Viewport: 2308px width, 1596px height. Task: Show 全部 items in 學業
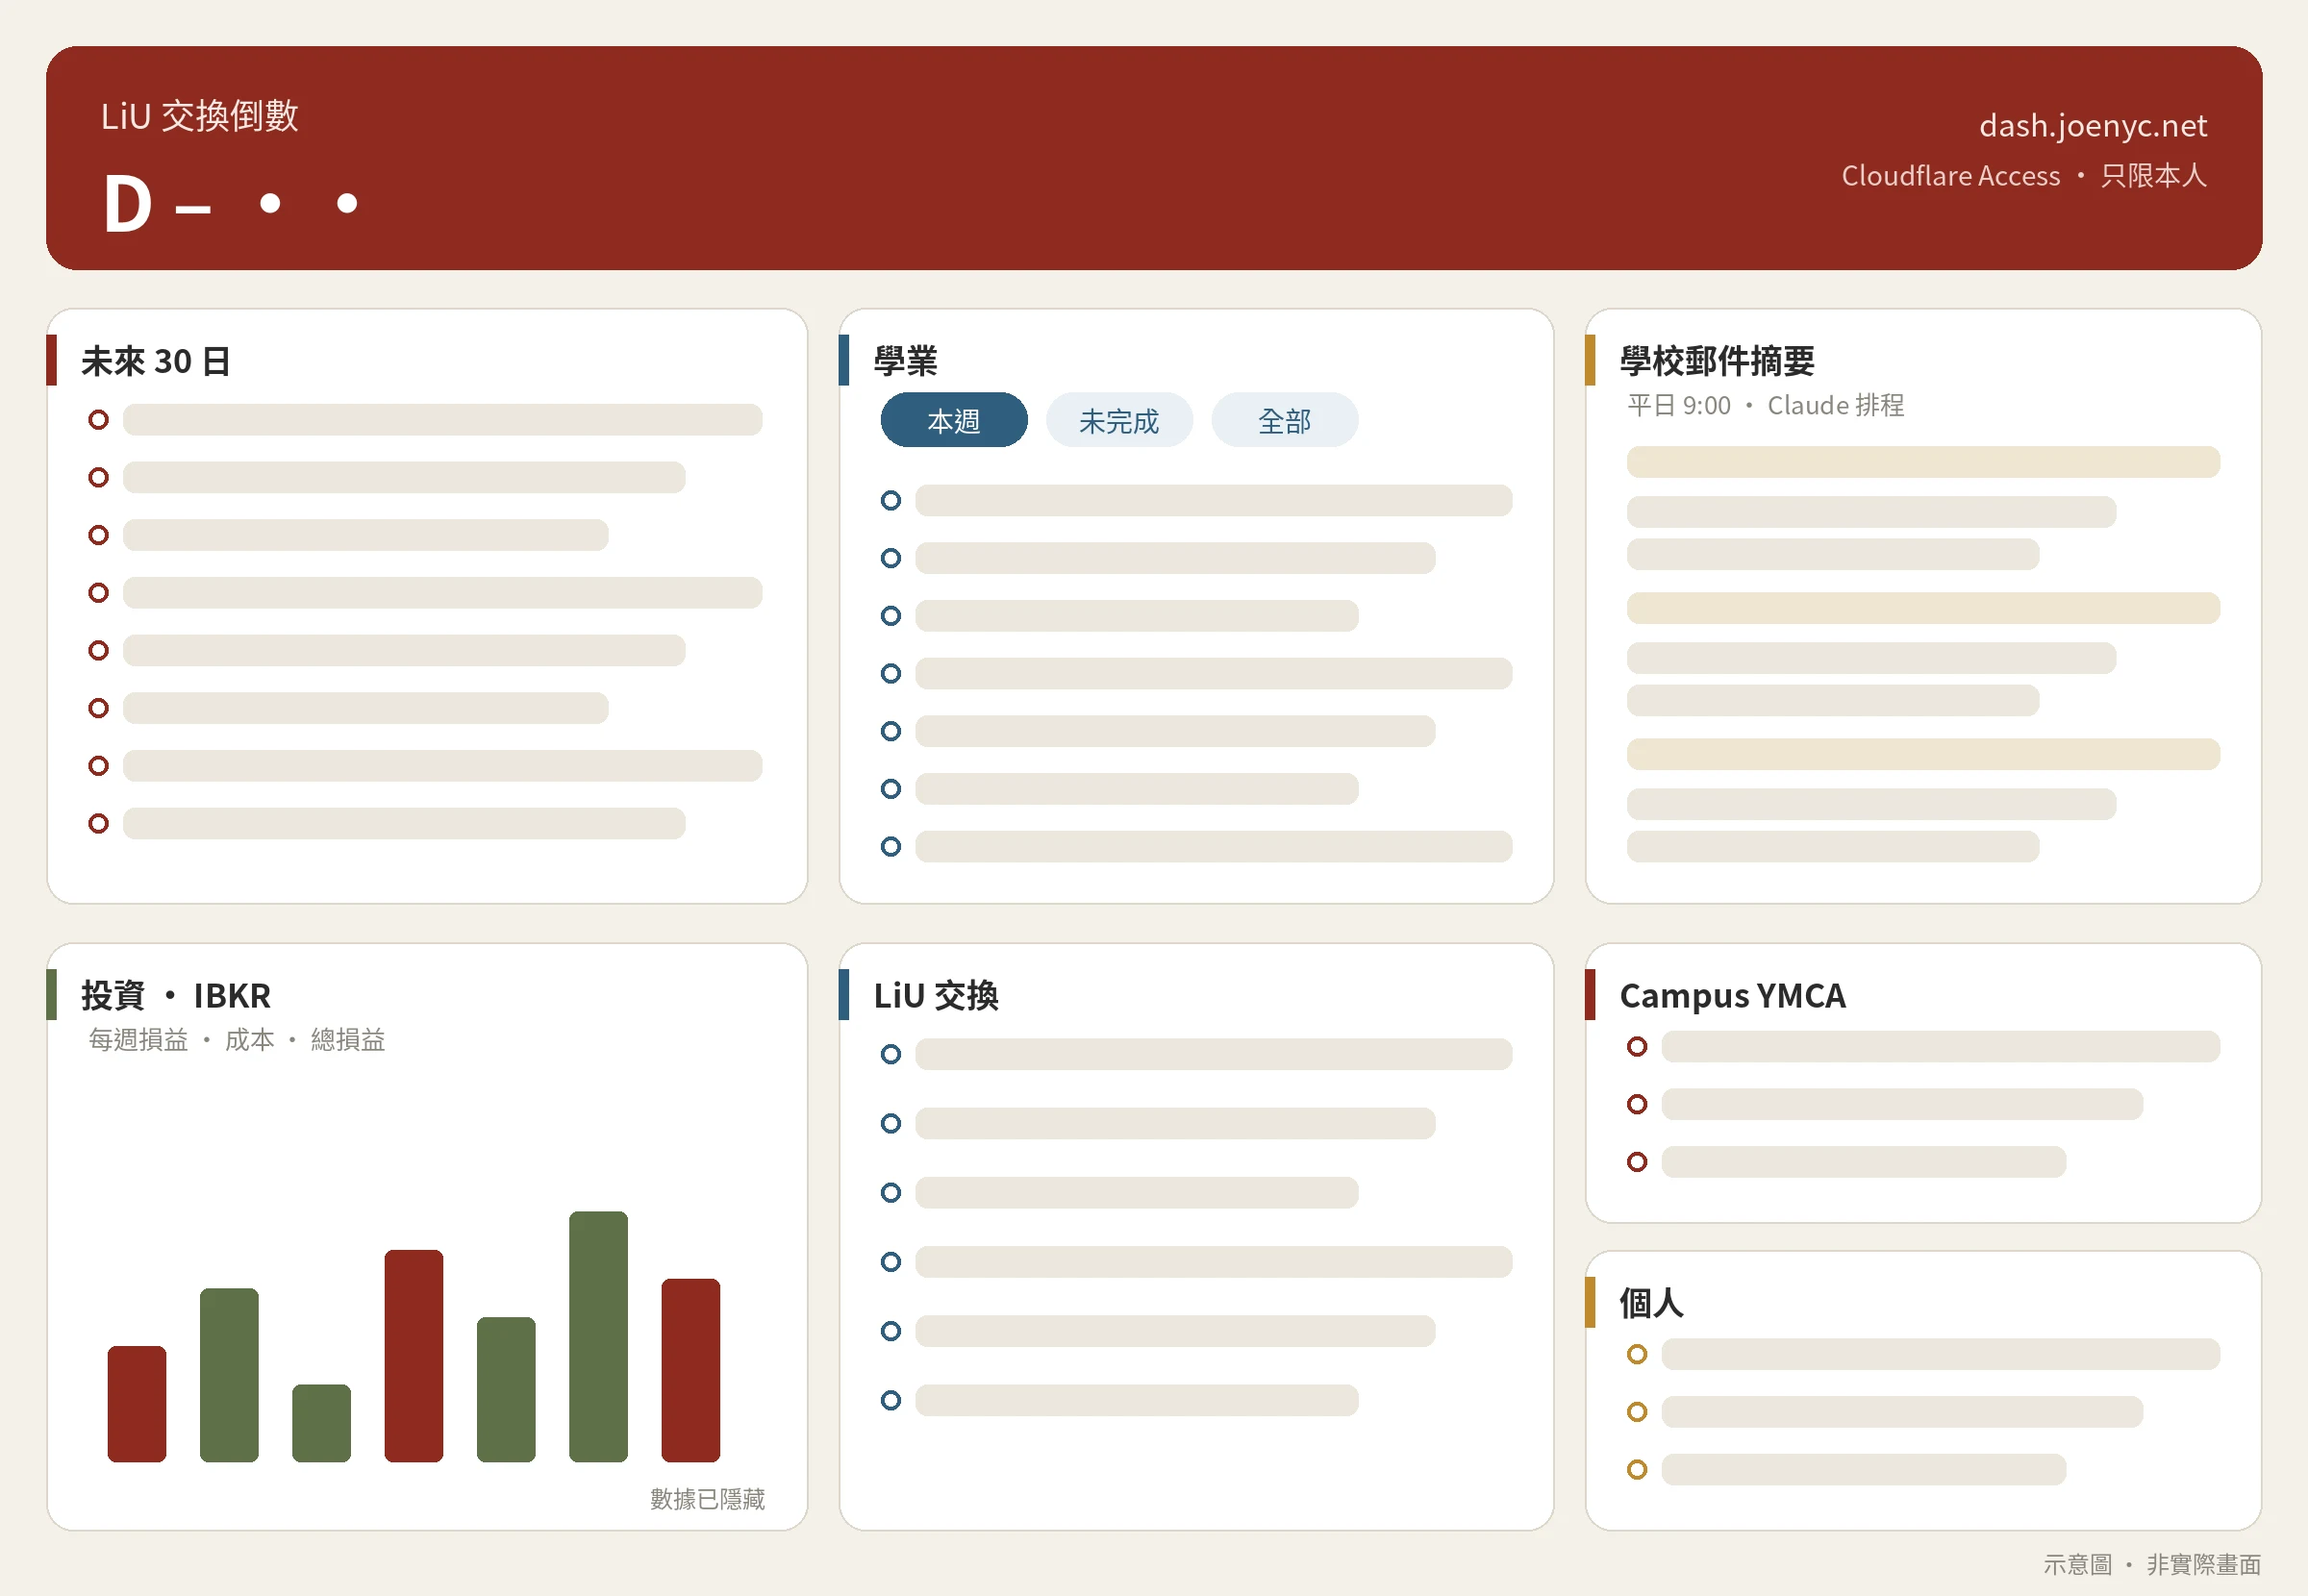click(x=1284, y=420)
